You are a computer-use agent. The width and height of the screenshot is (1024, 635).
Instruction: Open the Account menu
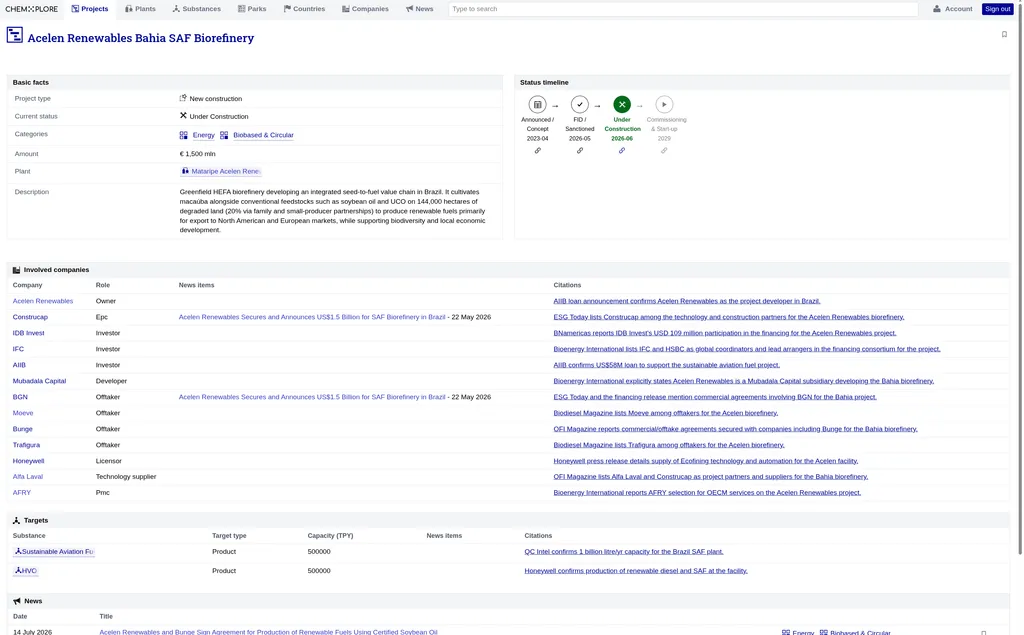pos(953,8)
